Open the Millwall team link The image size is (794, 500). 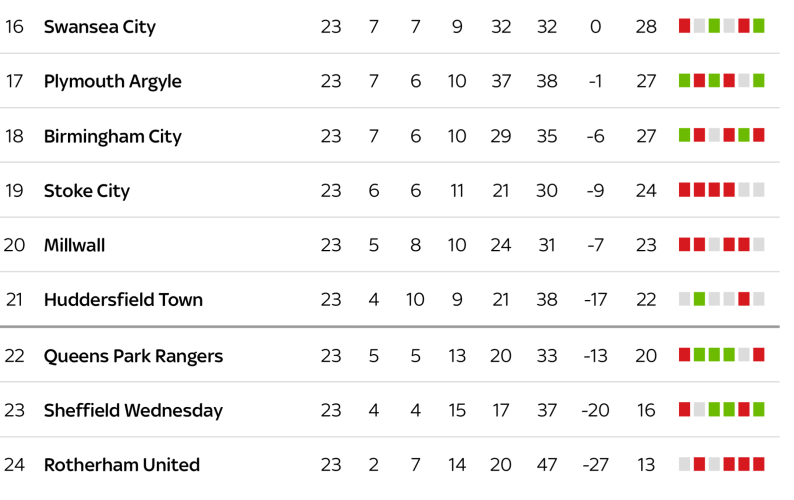pyautogui.click(x=74, y=245)
